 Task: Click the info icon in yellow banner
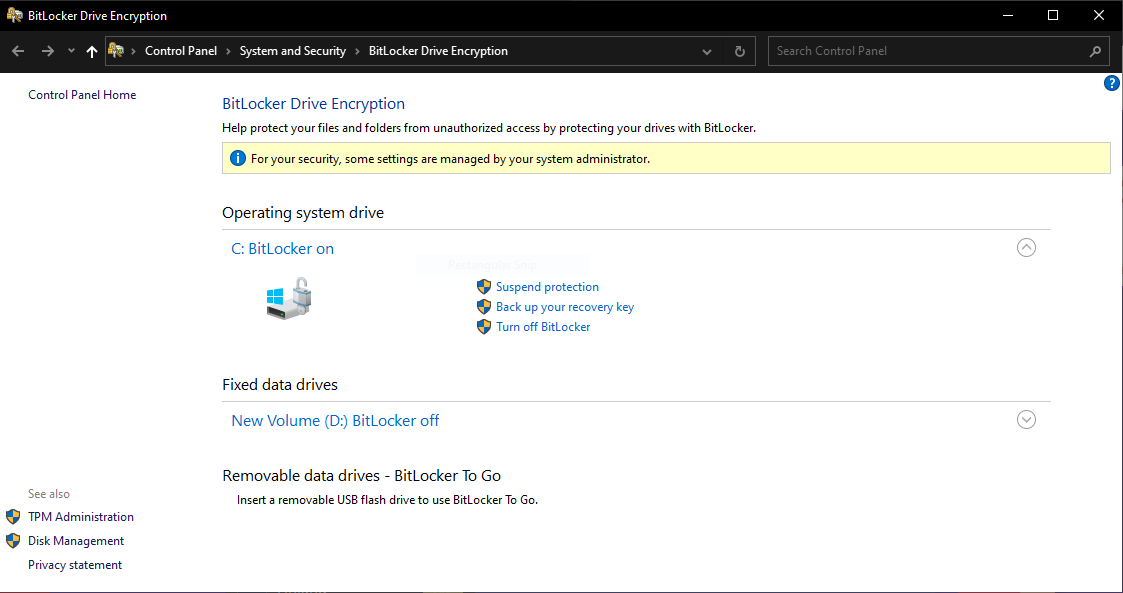237,158
